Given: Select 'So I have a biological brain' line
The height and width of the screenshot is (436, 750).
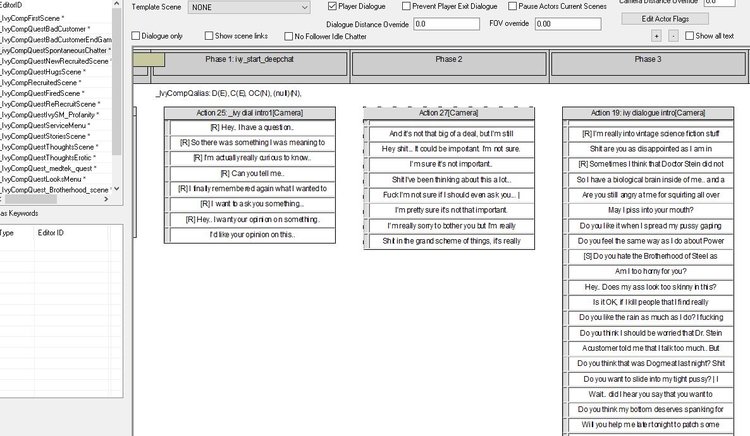Looking at the screenshot, I should pos(651,180).
